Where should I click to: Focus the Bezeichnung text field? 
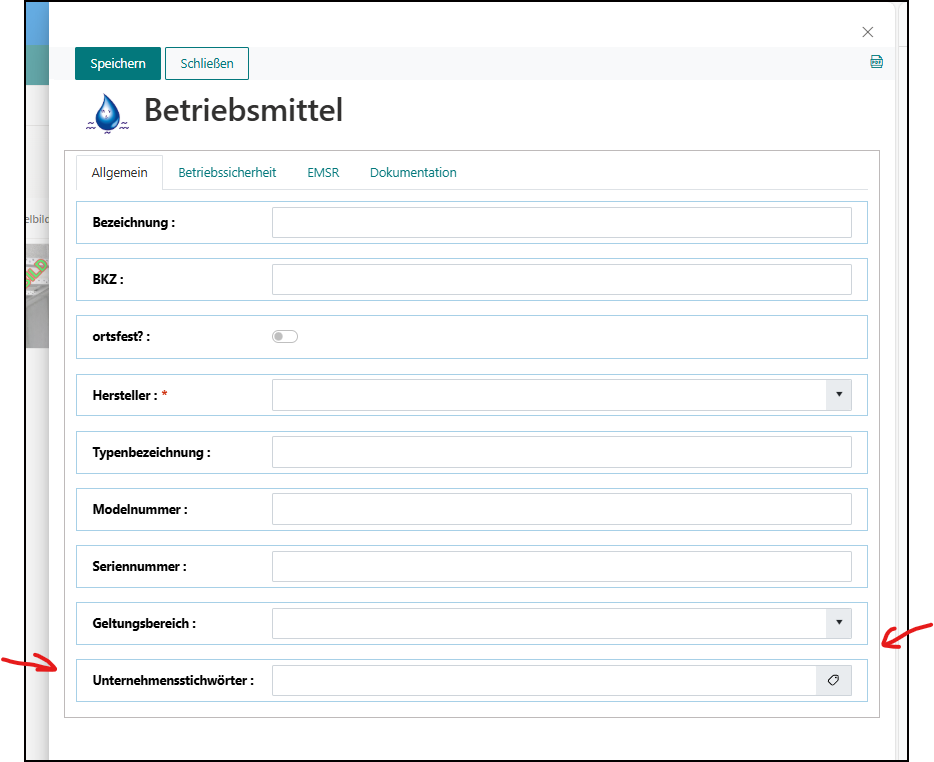(x=561, y=223)
